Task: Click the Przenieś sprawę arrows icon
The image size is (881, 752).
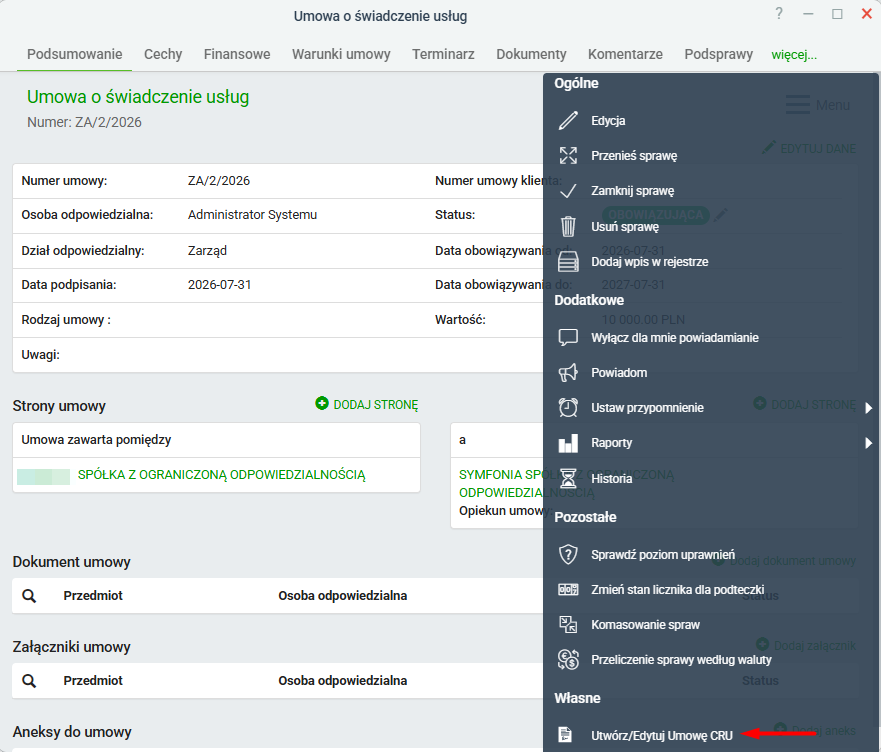Action: point(568,155)
